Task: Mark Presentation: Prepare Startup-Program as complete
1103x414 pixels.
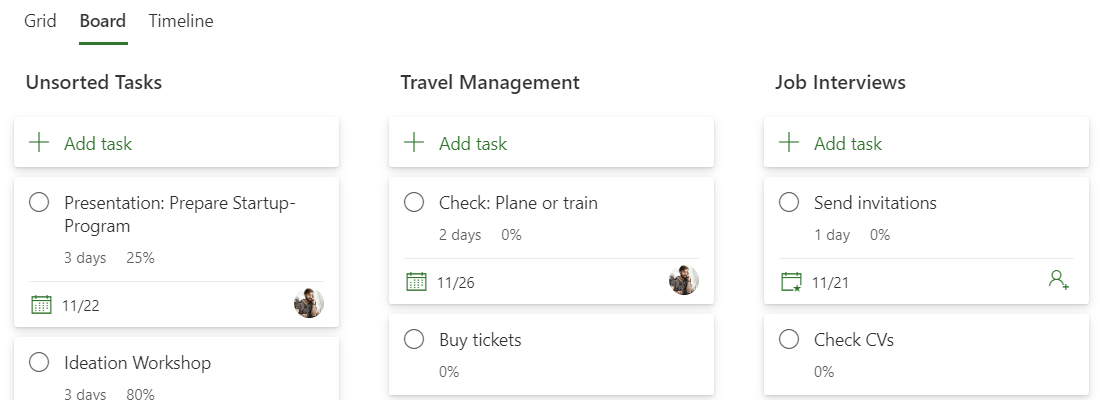Action: click(x=39, y=202)
